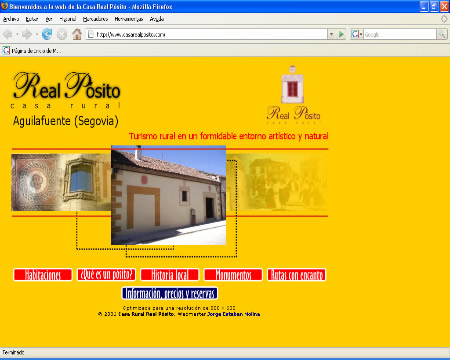Viewport: 450px width, 360px height.
Task: Click the status bar 'Terminado' text
Action: click(x=13, y=352)
